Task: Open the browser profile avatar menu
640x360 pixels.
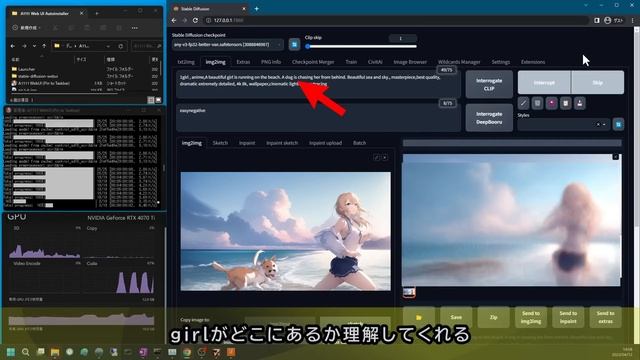Action: pos(608,20)
